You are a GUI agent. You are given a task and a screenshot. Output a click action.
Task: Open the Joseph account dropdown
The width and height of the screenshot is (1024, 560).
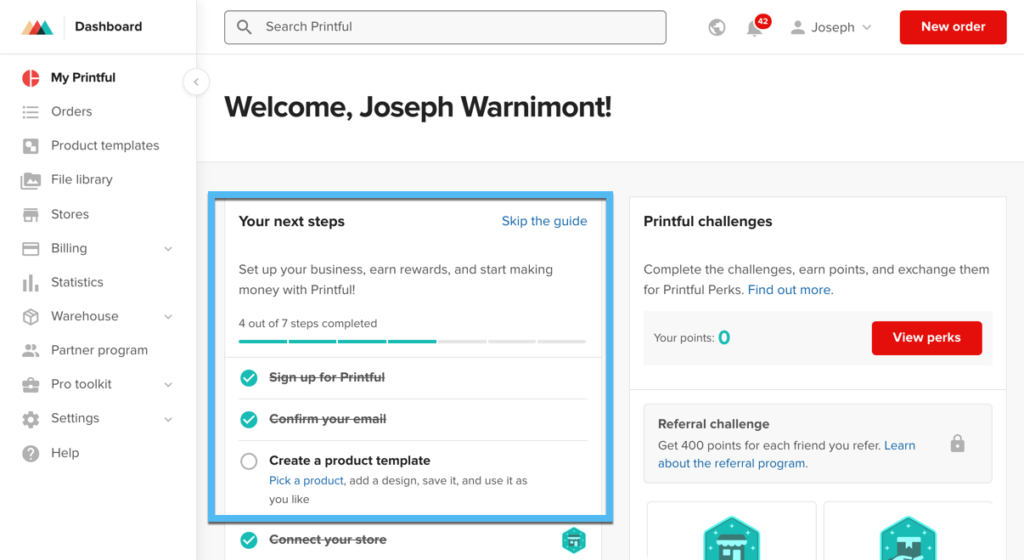tap(831, 28)
